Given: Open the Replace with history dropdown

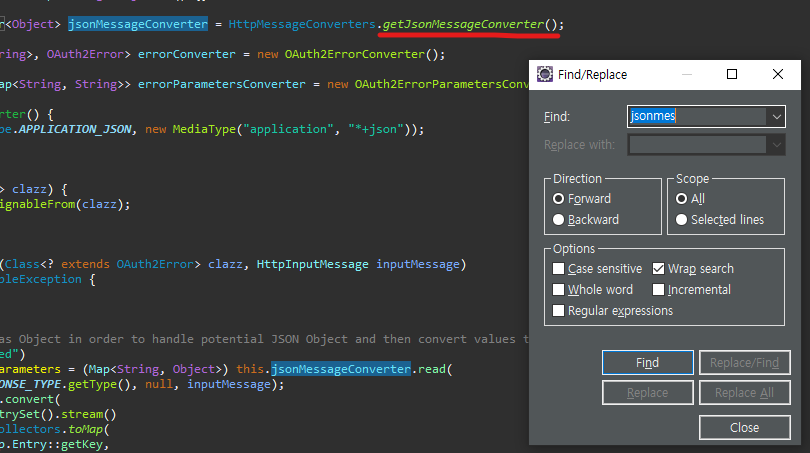Looking at the screenshot, I should click(x=776, y=145).
